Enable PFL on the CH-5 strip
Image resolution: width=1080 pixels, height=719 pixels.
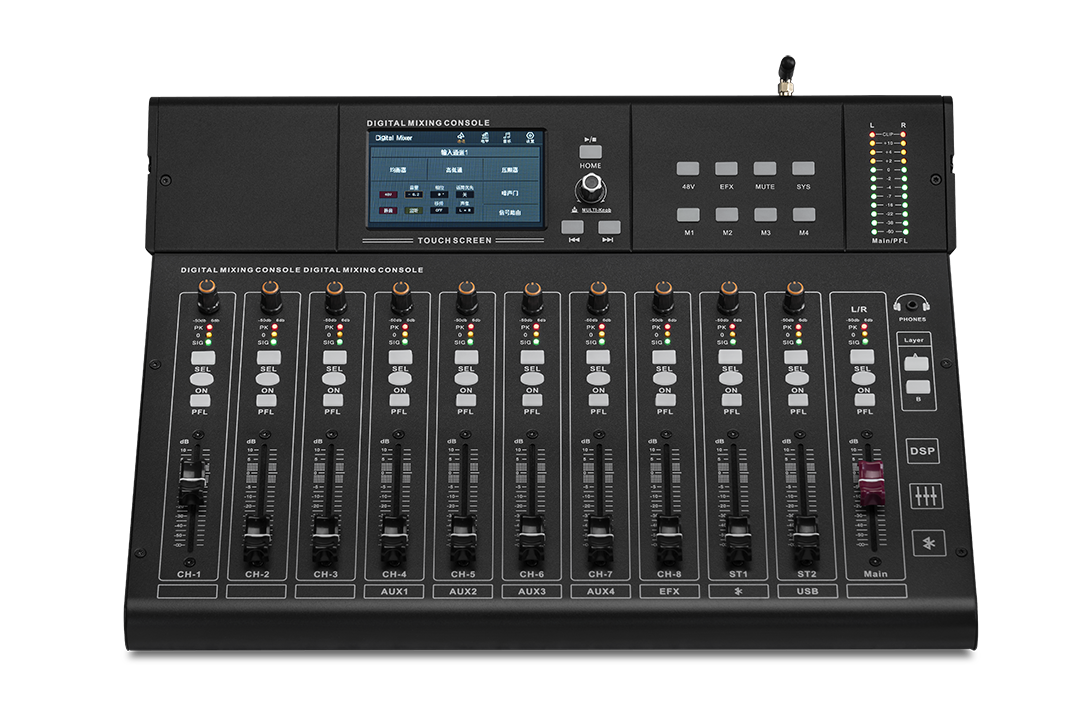pos(466,401)
